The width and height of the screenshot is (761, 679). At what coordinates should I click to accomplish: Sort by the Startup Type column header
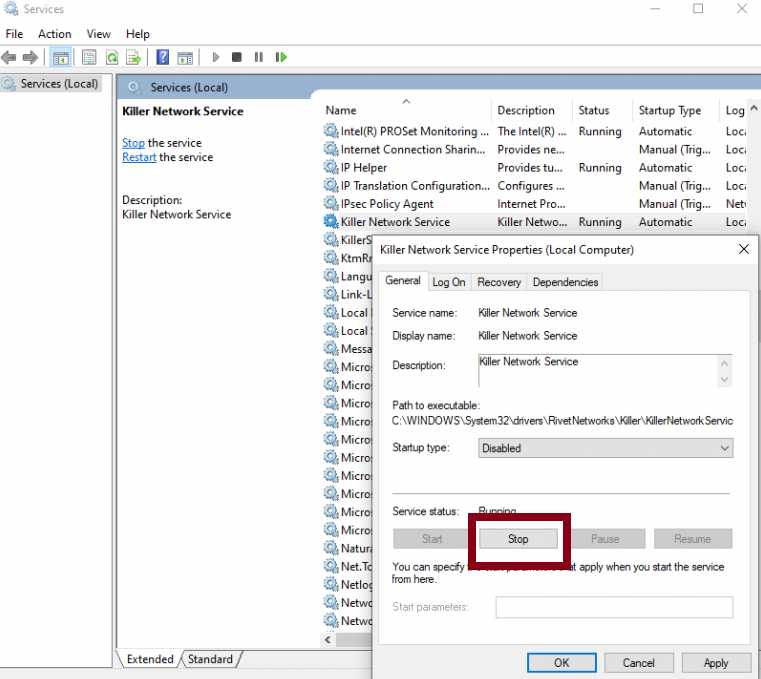[676, 110]
